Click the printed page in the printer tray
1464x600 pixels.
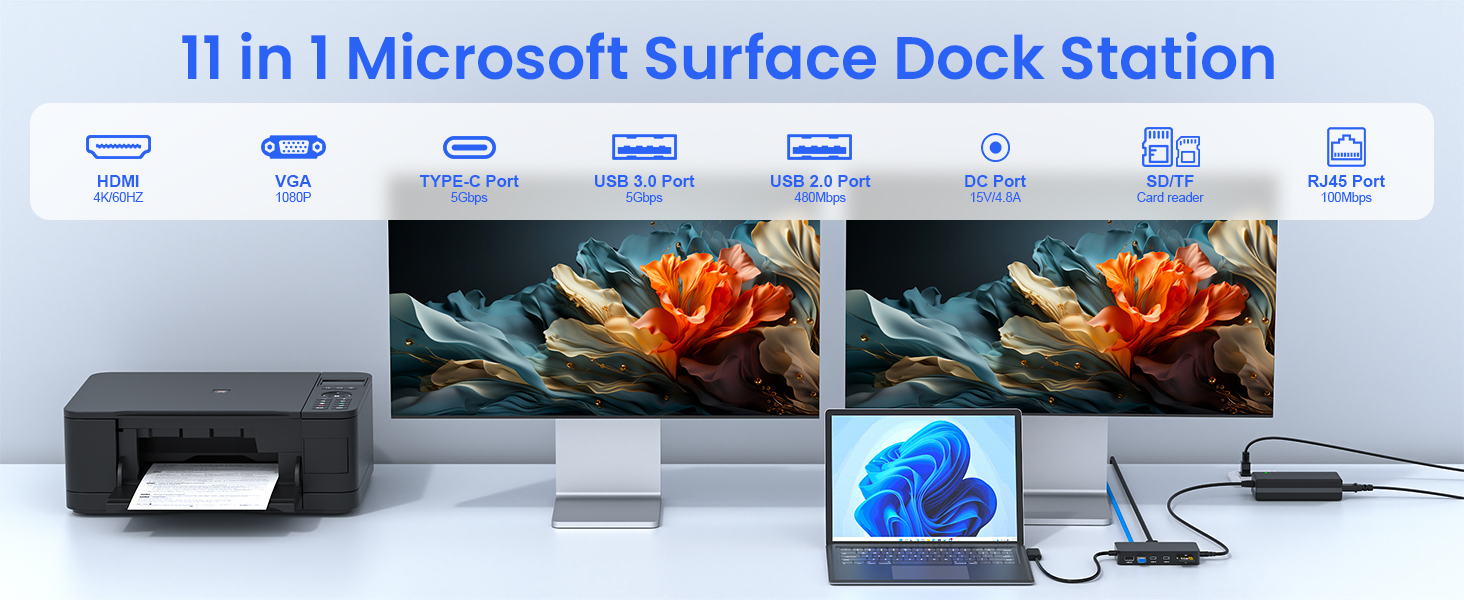[x=207, y=488]
